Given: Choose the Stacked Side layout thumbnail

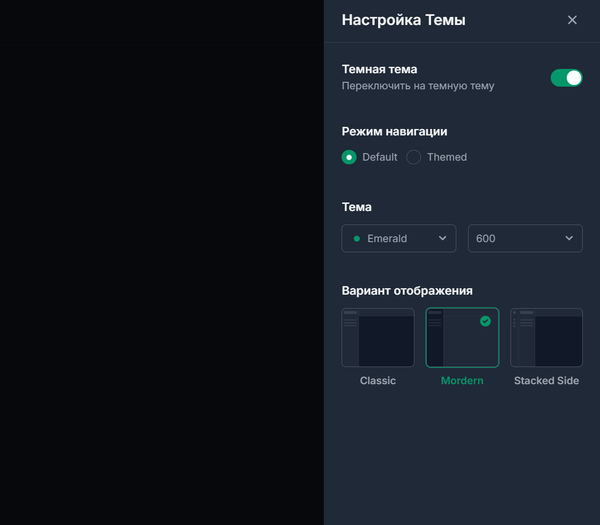Looking at the screenshot, I should [x=546, y=338].
